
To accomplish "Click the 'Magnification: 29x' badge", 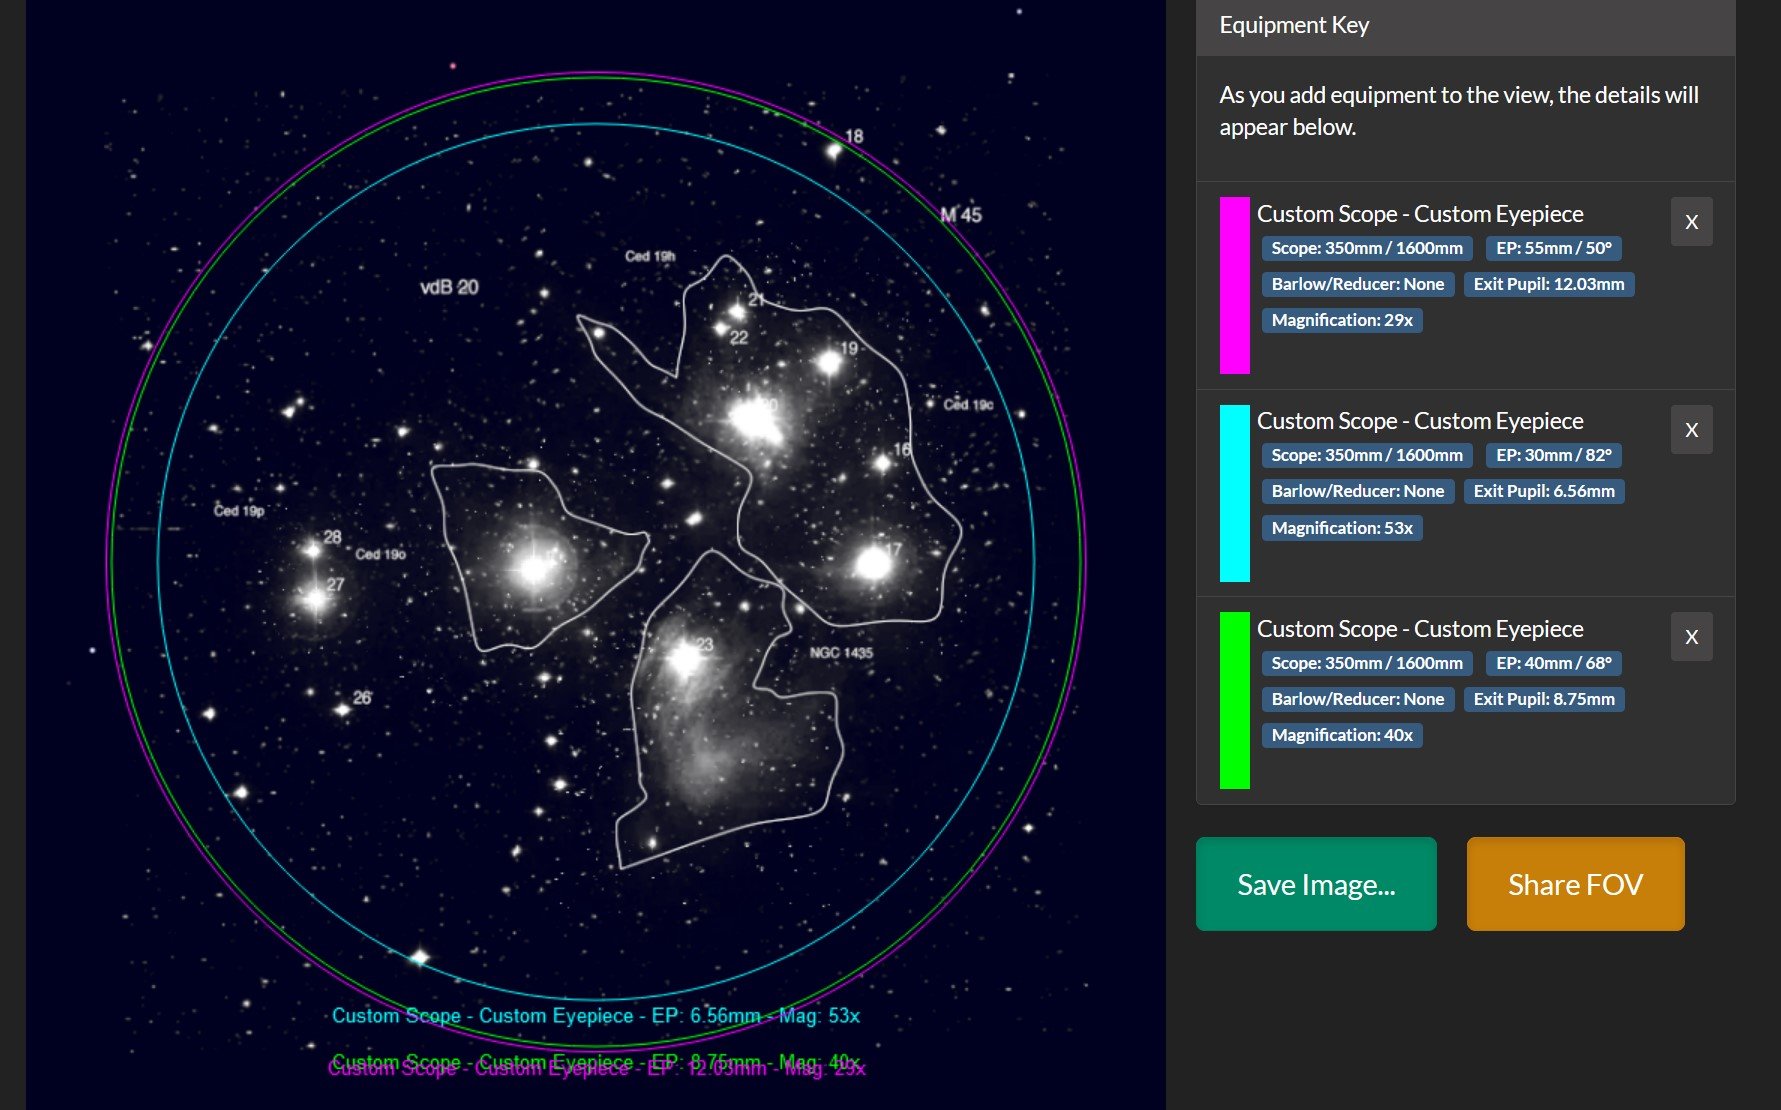I will tap(1342, 320).
